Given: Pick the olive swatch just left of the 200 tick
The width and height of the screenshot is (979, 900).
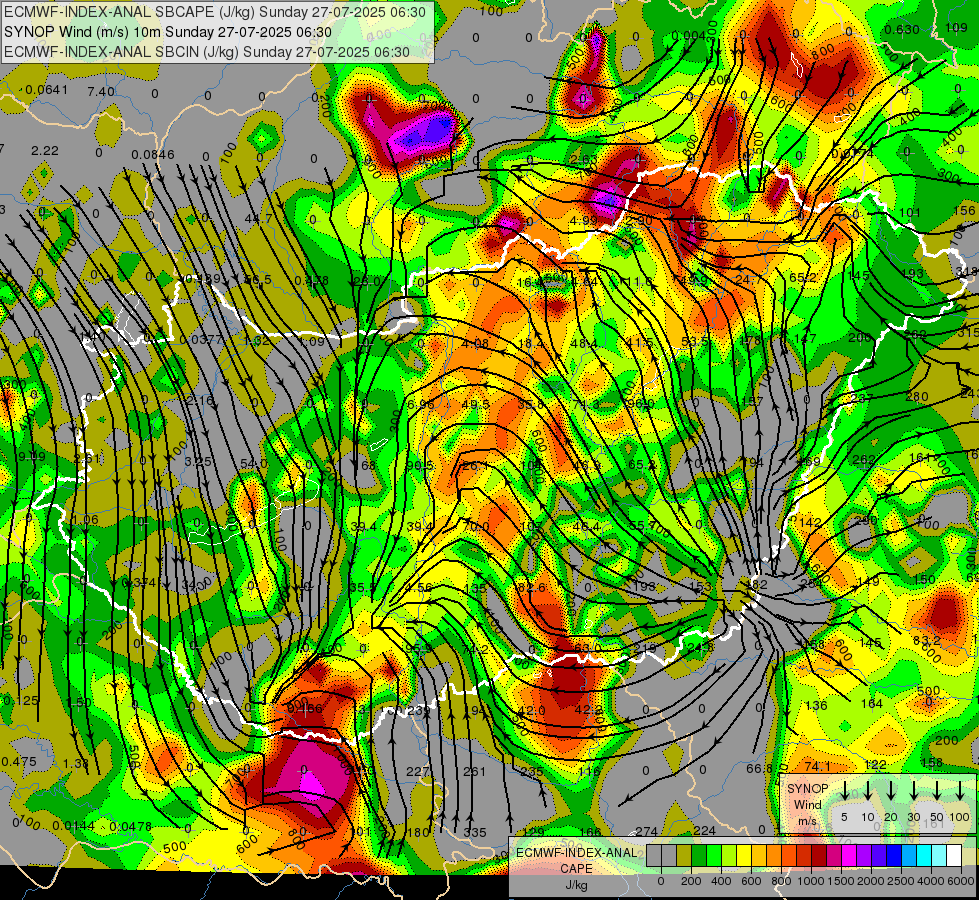Looking at the screenshot, I should (x=684, y=855).
